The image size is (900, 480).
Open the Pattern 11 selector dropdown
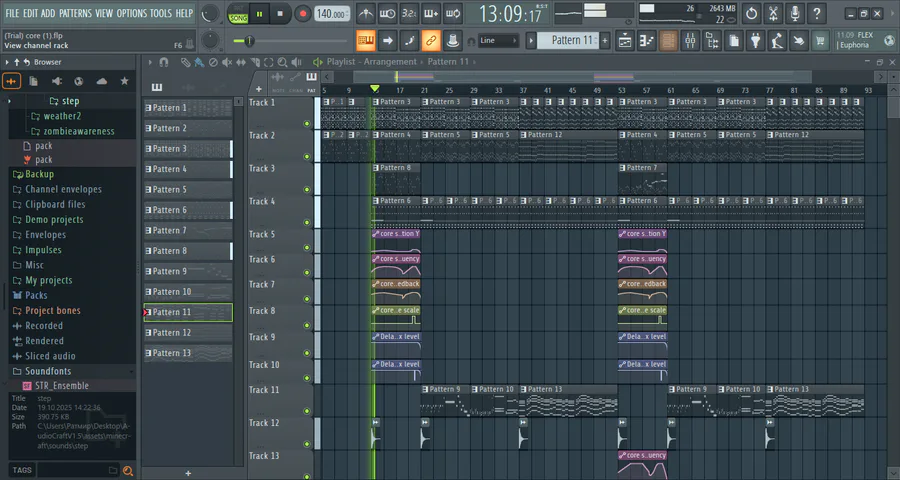tap(568, 40)
